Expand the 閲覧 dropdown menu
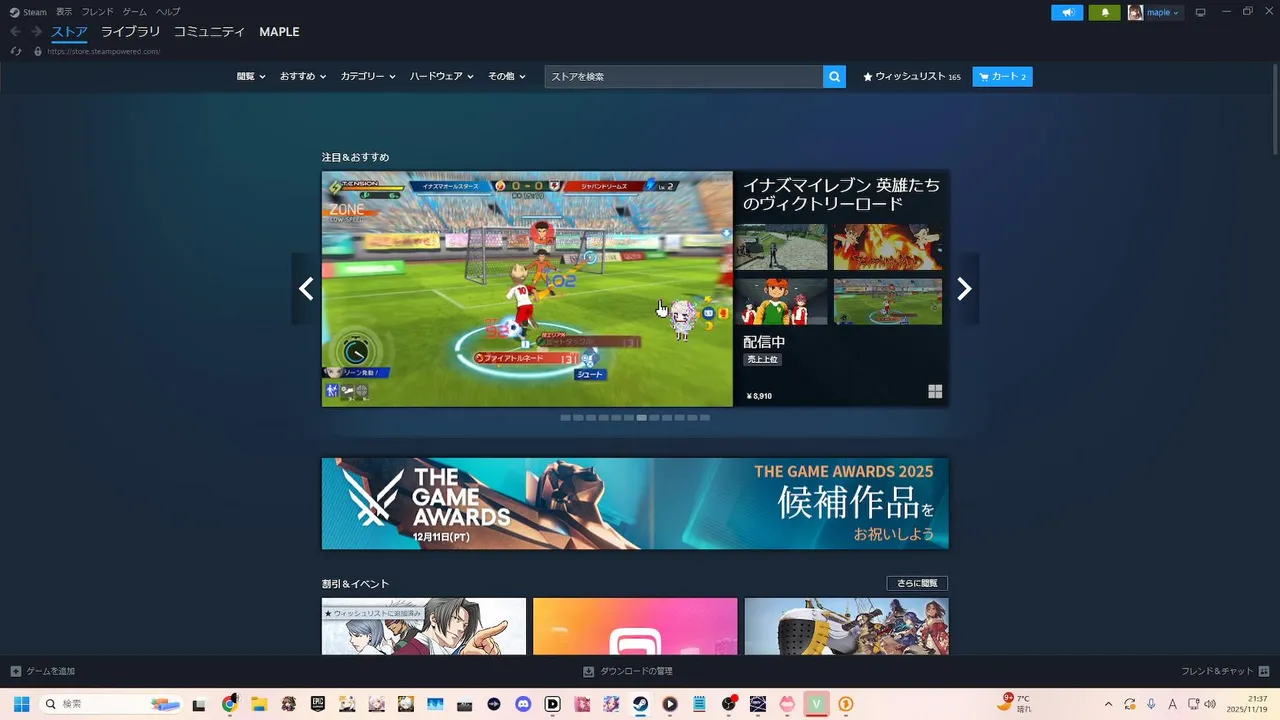 tap(251, 76)
